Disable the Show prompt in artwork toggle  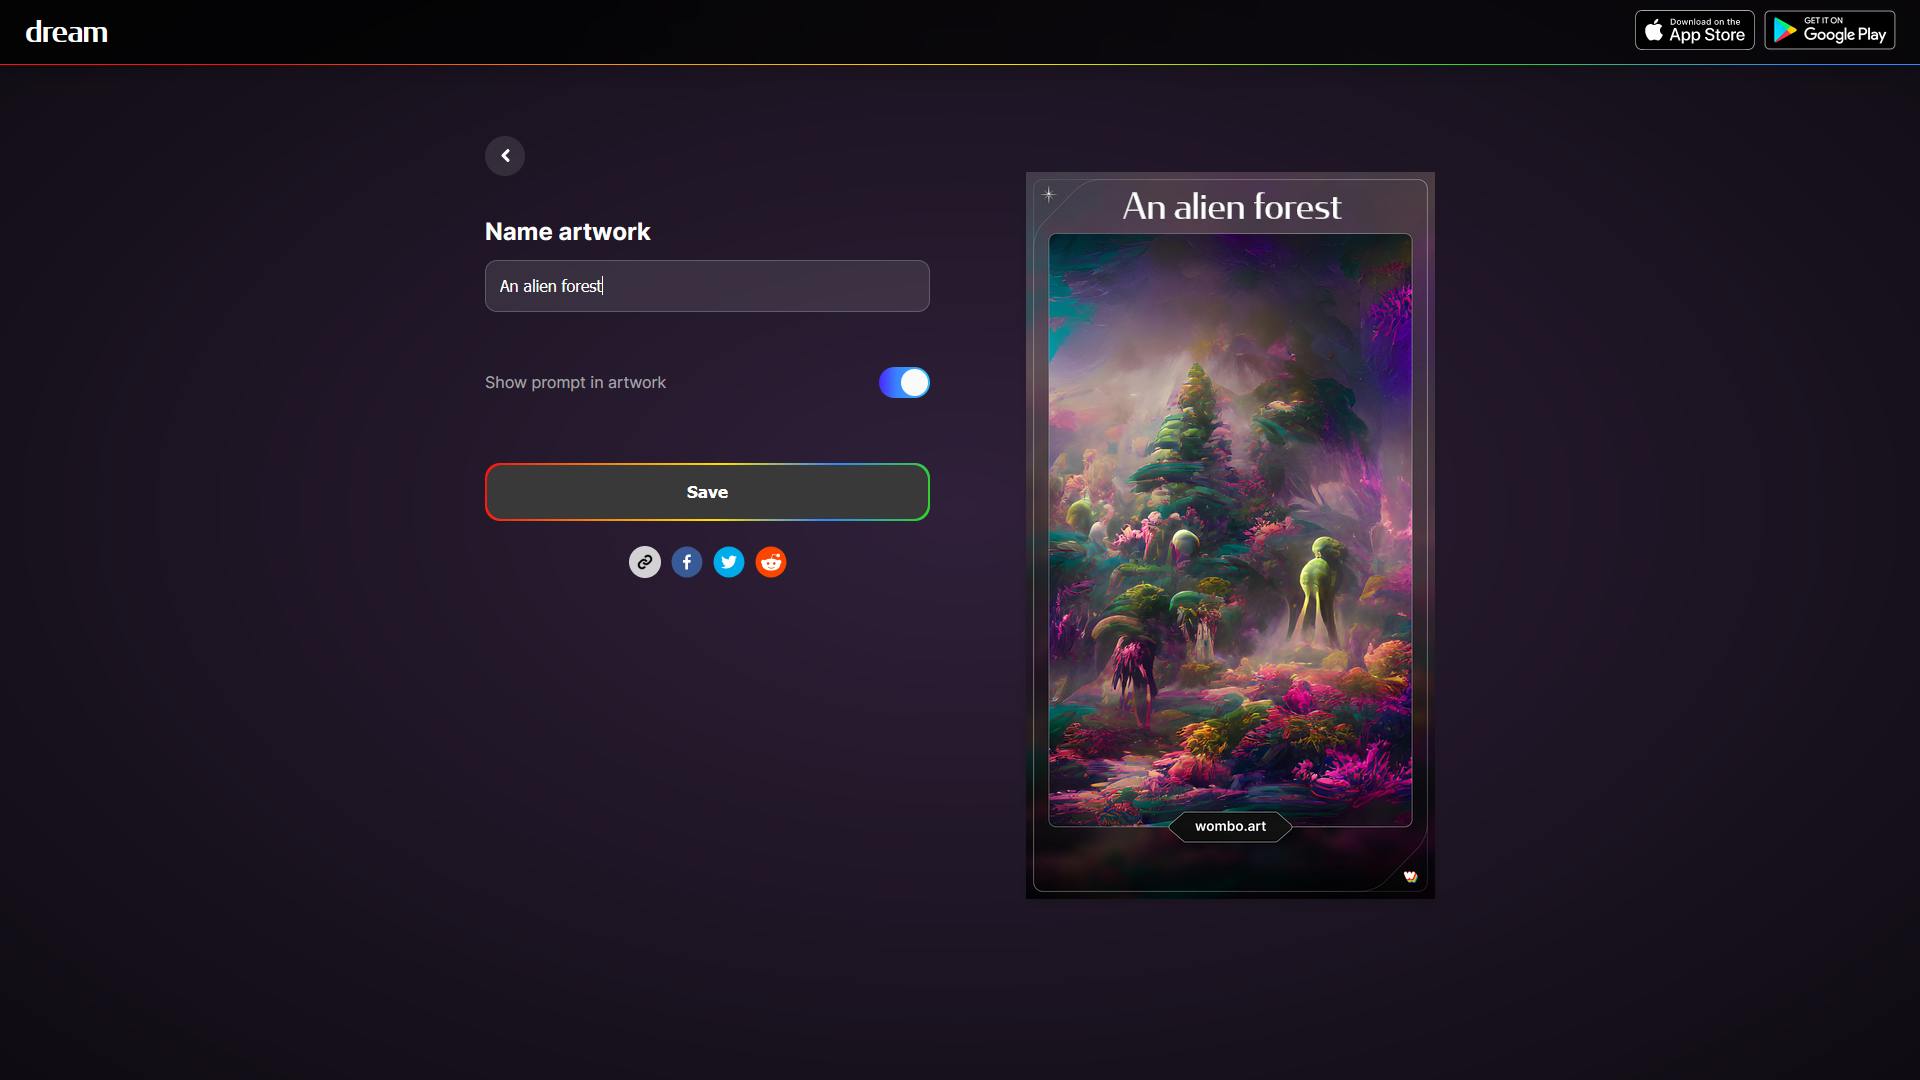pyautogui.click(x=904, y=383)
